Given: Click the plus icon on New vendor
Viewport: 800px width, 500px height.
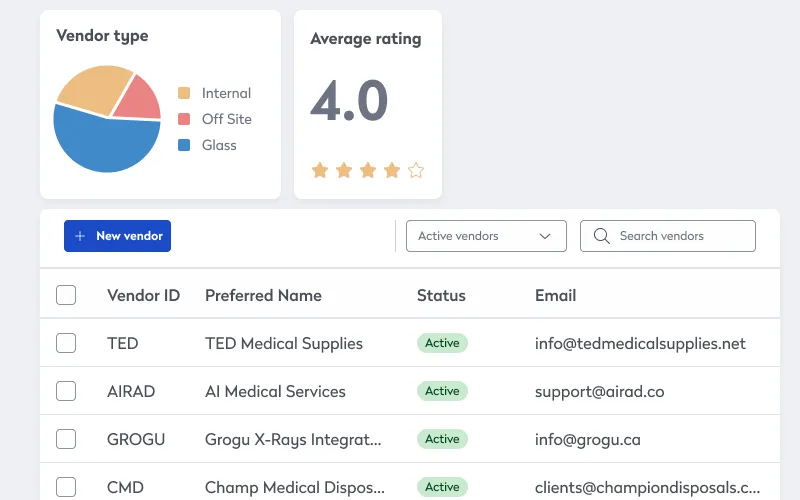Looking at the screenshot, I should 80,236.
